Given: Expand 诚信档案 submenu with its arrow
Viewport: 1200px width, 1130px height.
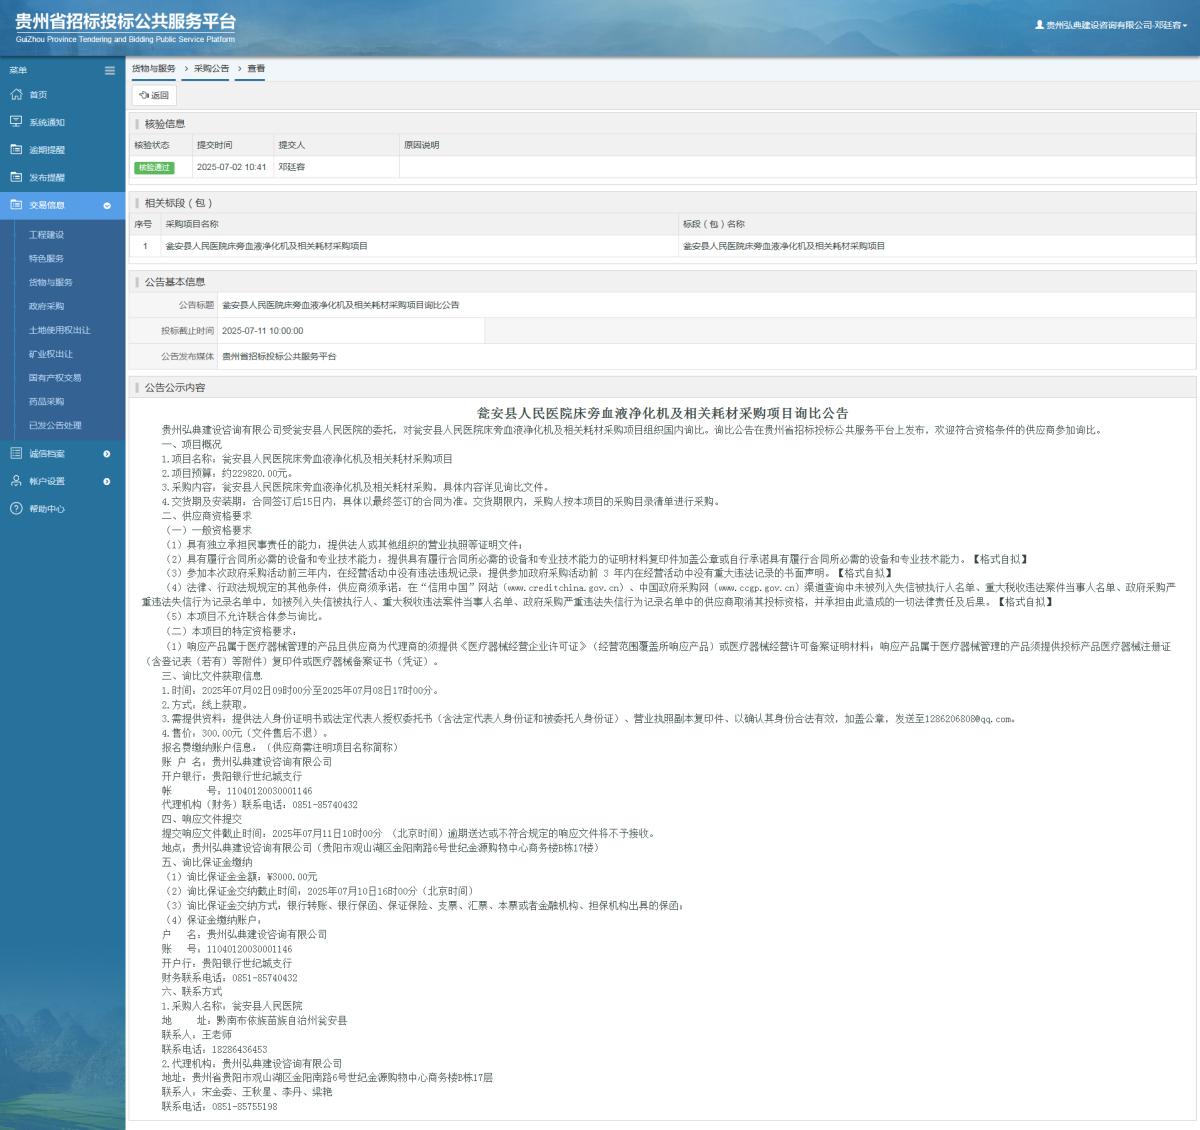Looking at the screenshot, I should point(107,454).
